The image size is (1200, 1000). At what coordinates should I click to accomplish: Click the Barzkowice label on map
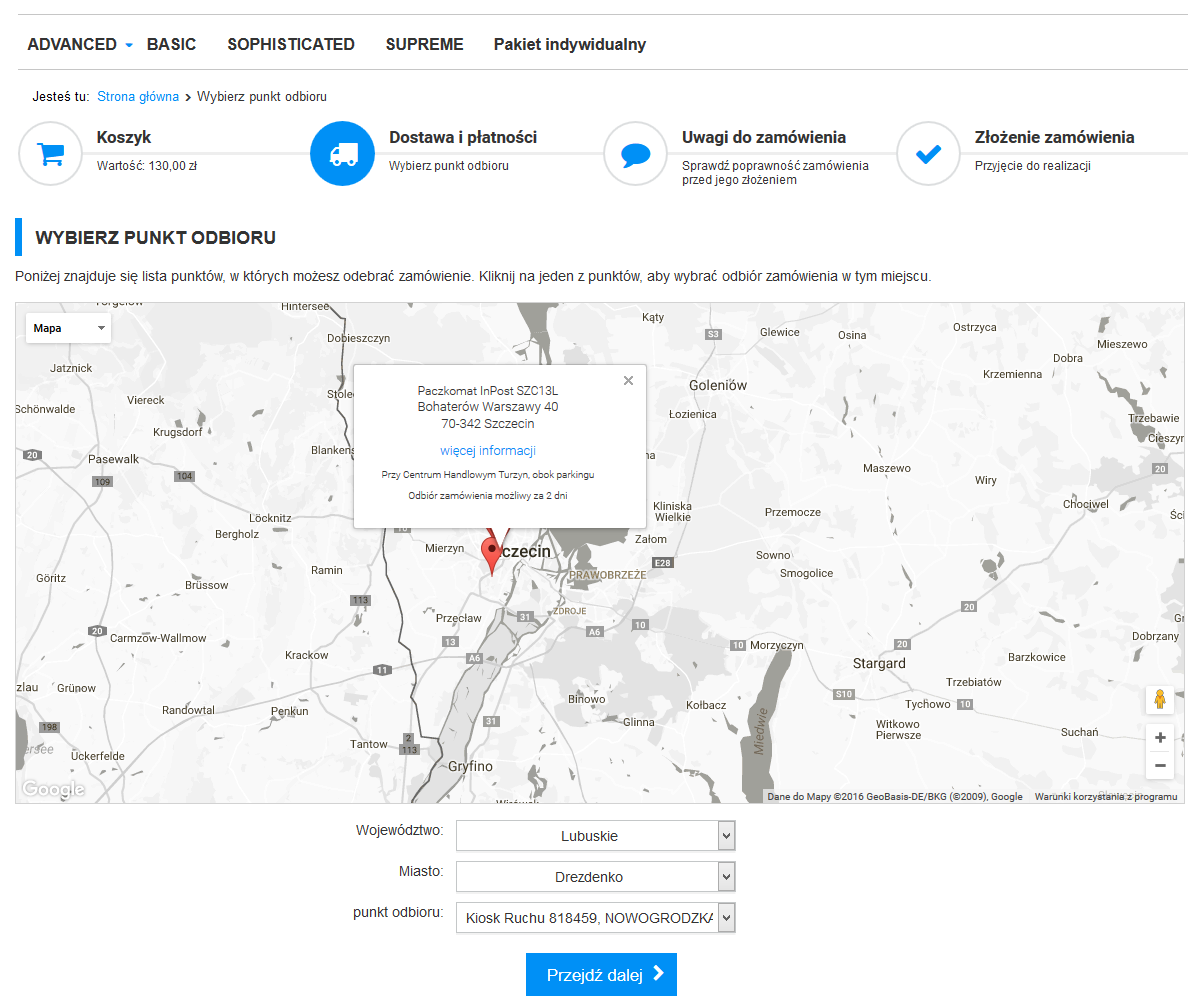pyautogui.click(x=1037, y=658)
